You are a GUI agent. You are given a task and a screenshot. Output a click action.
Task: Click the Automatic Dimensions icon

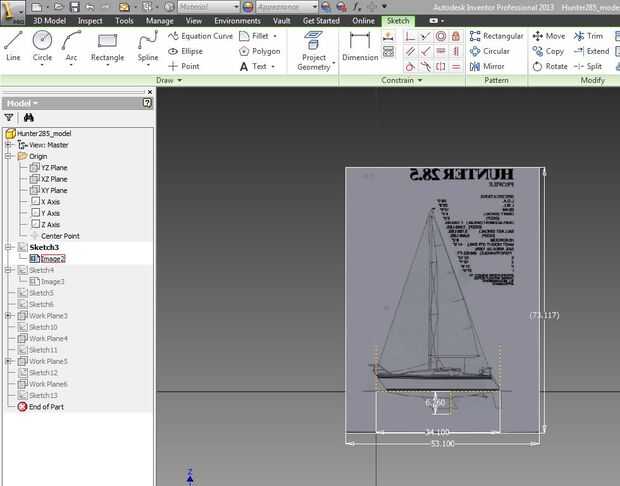388,37
